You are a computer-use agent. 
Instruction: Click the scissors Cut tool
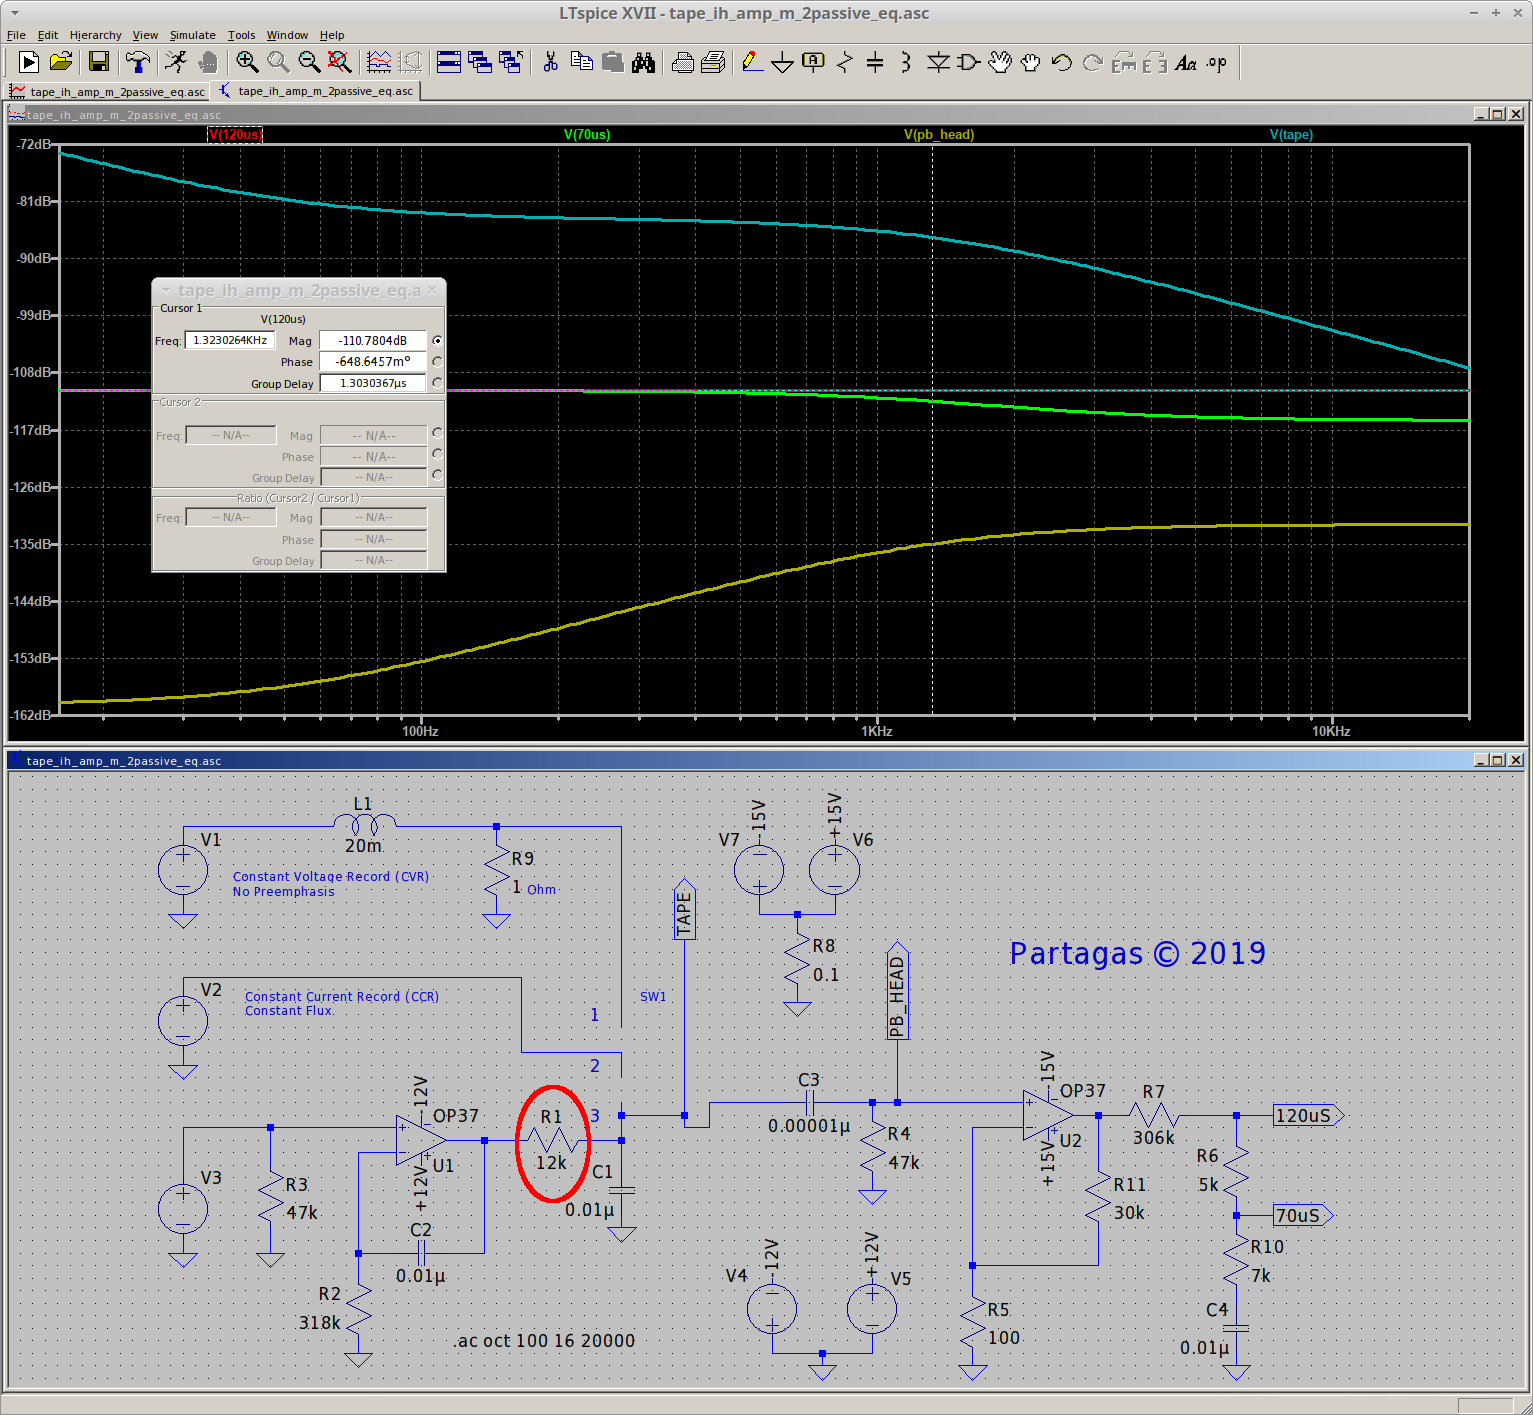pos(550,63)
